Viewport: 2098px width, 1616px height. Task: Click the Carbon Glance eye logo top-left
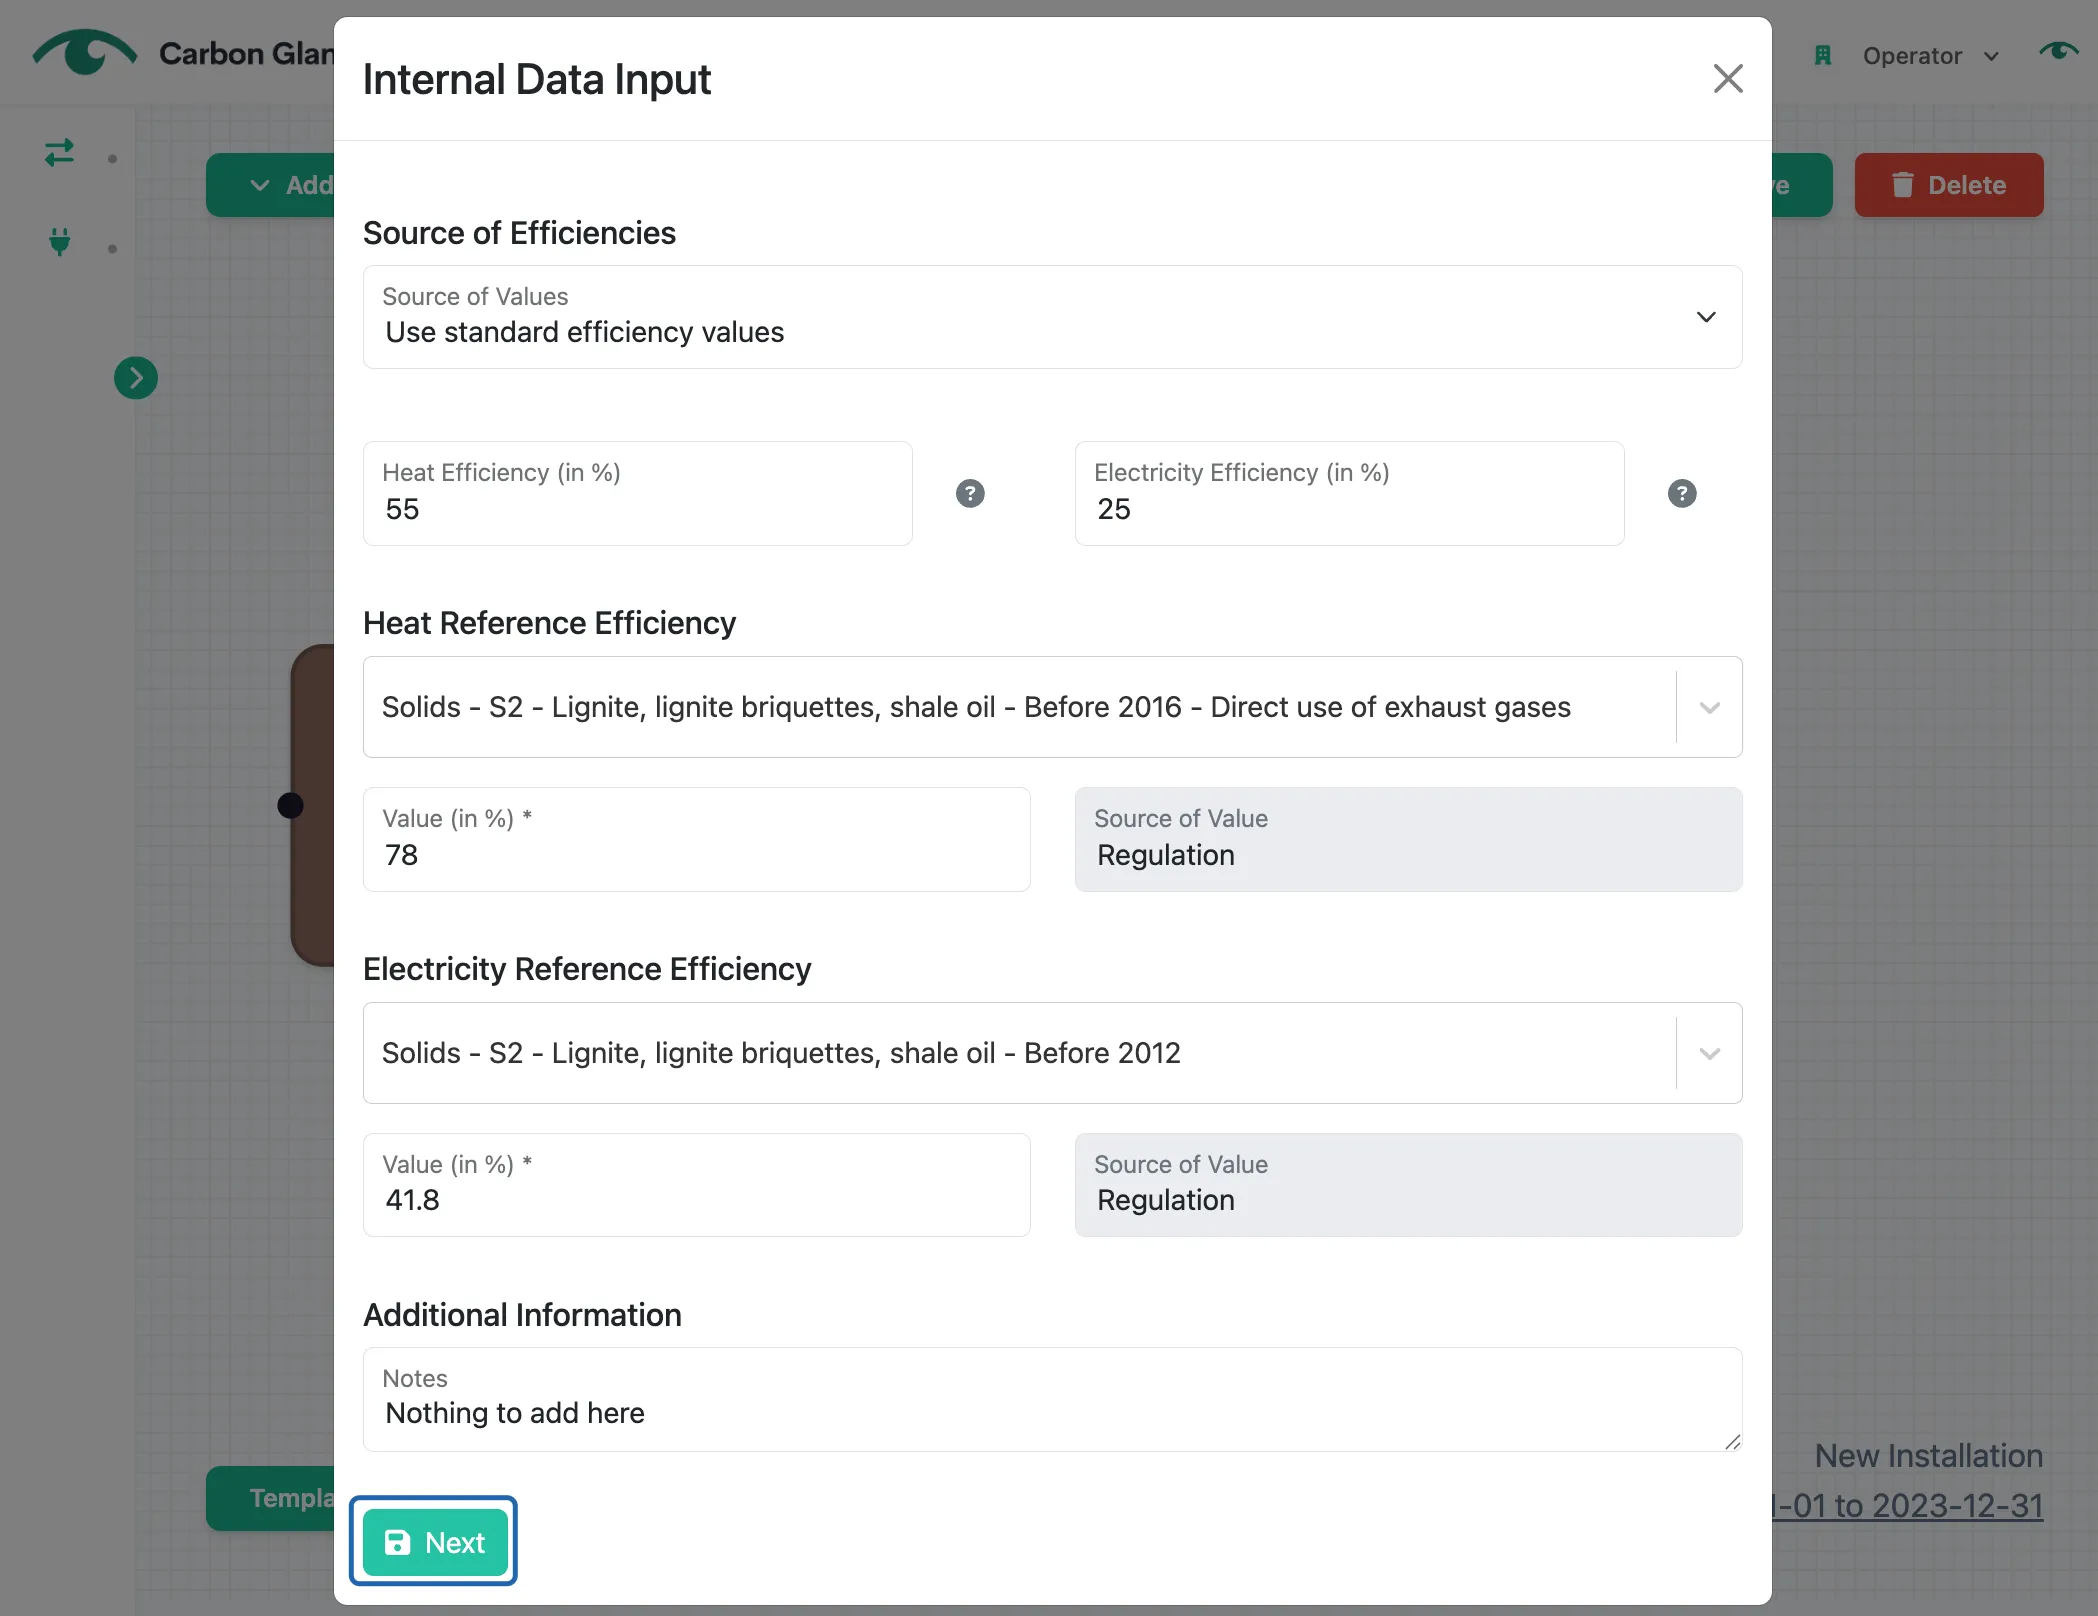[84, 52]
